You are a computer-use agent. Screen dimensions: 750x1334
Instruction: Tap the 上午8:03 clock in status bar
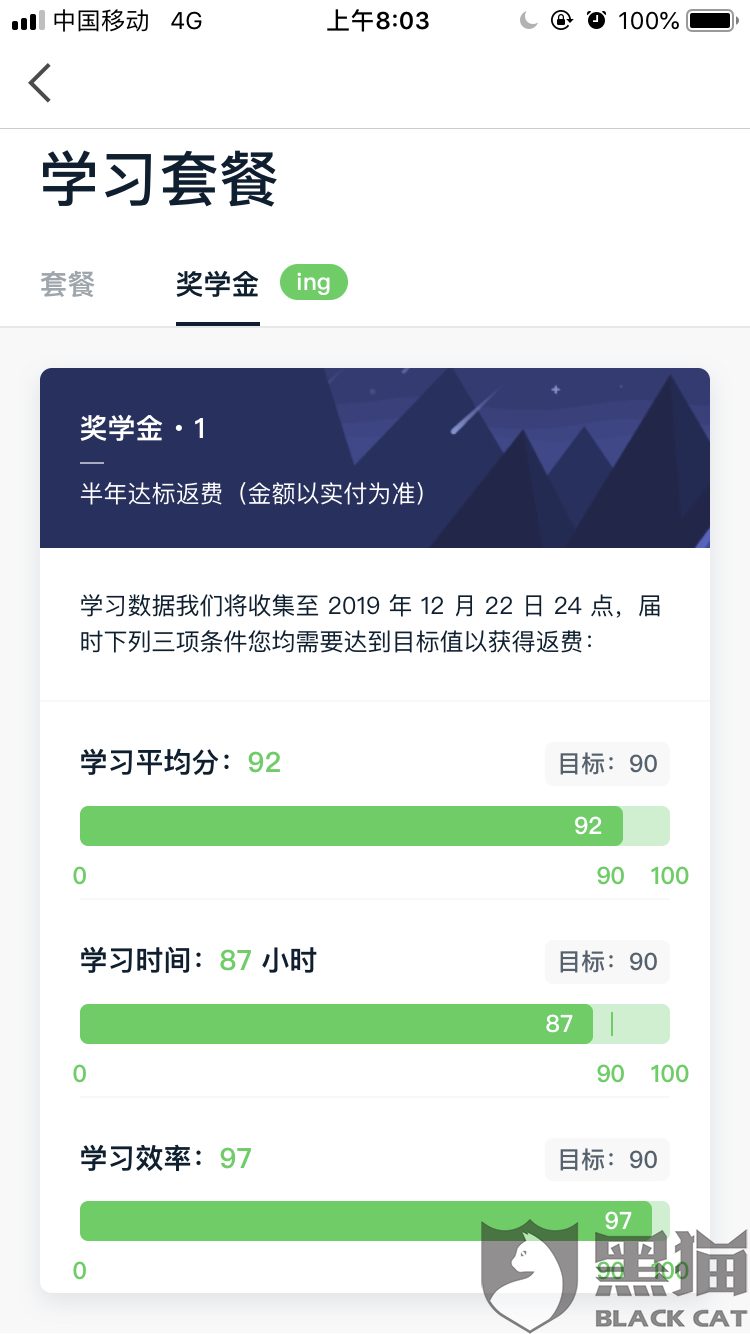[378, 20]
